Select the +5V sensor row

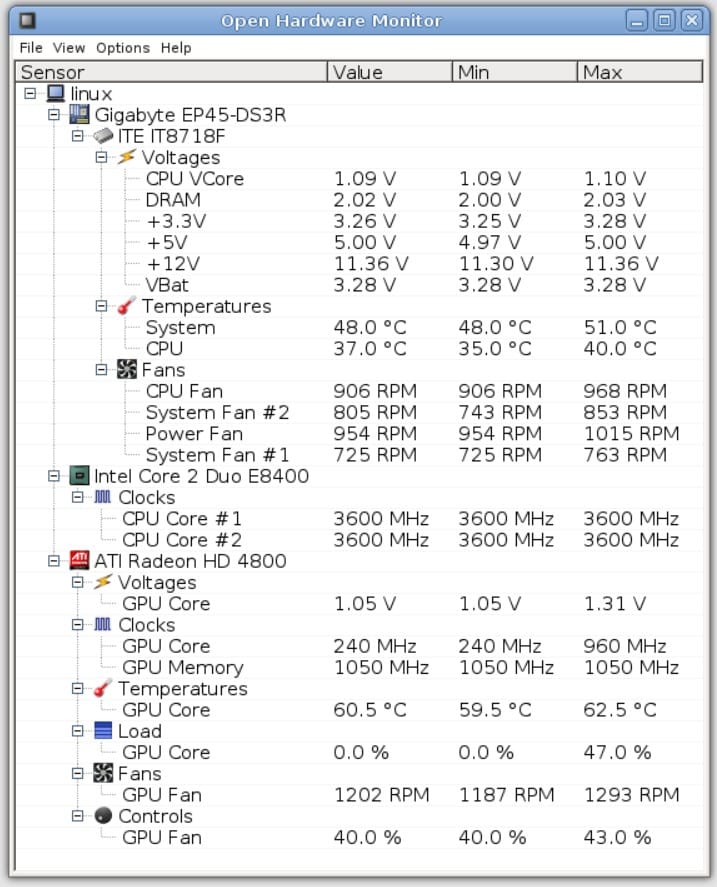(x=359, y=242)
